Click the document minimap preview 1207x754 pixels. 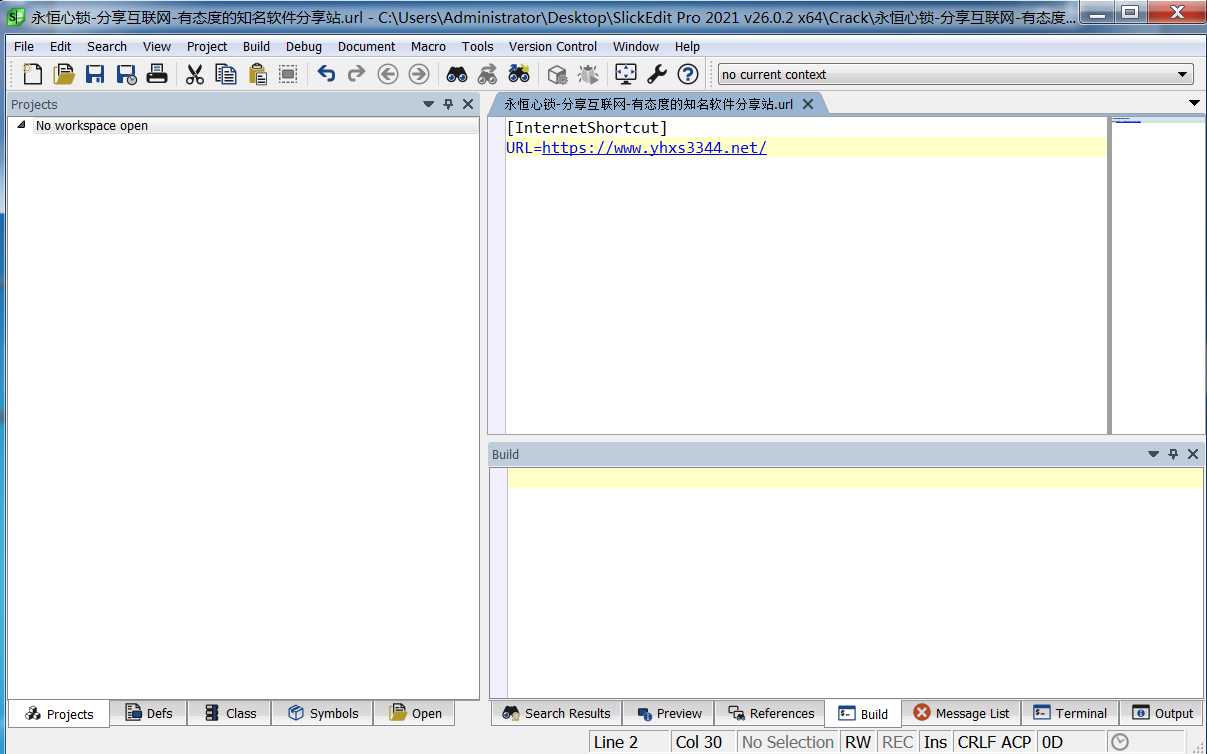tap(1158, 275)
